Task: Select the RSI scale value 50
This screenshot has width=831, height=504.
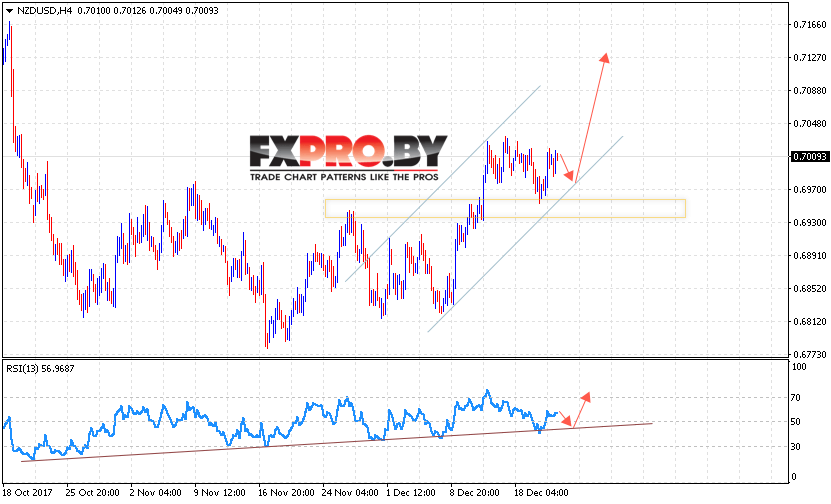Action: pyautogui.click(x=796, y=422)
